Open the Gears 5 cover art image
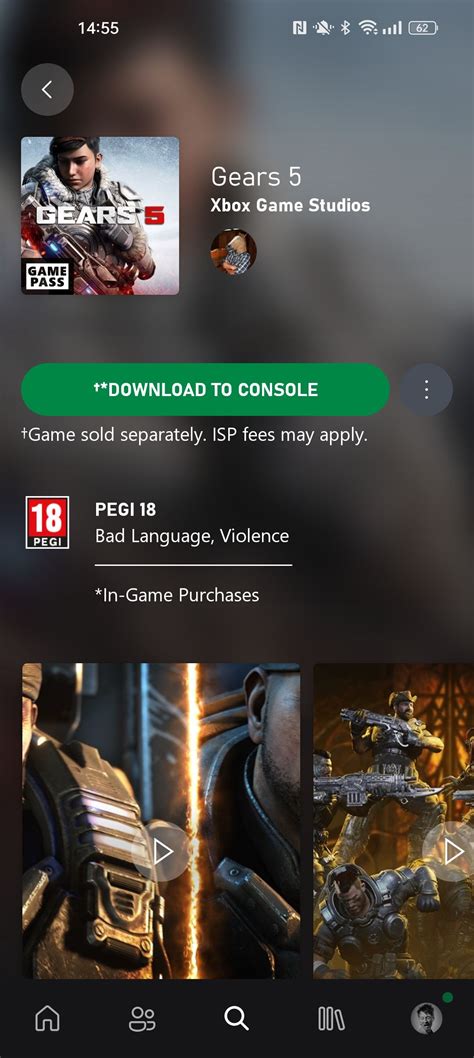 pos(101,216)
